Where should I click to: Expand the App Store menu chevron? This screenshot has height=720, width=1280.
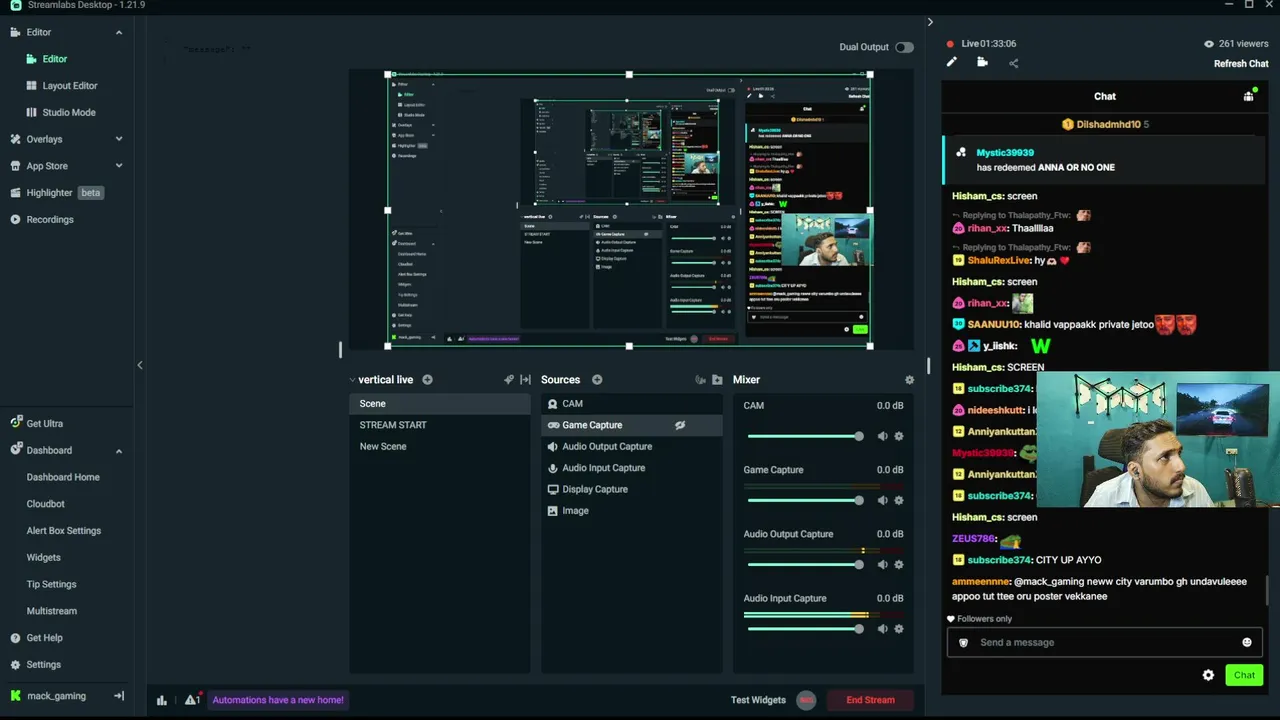pos(119,166)
